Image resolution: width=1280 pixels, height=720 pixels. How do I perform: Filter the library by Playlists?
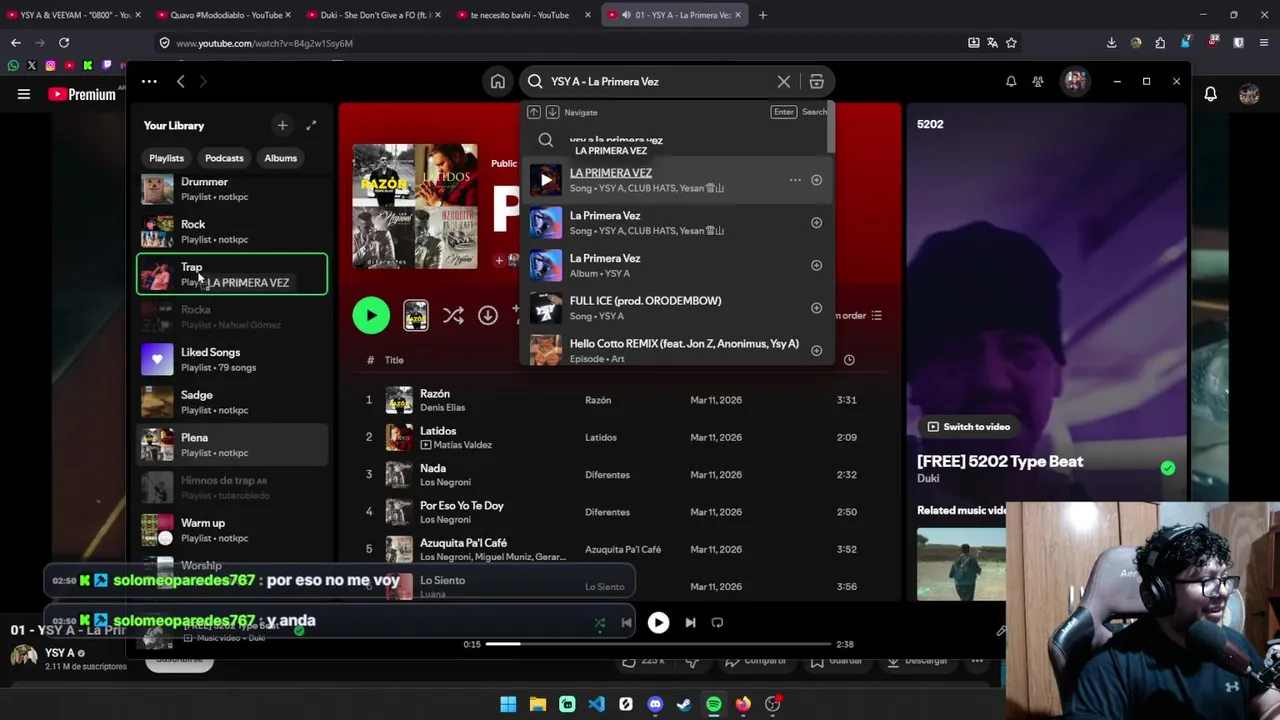click(x=166, y=158)
